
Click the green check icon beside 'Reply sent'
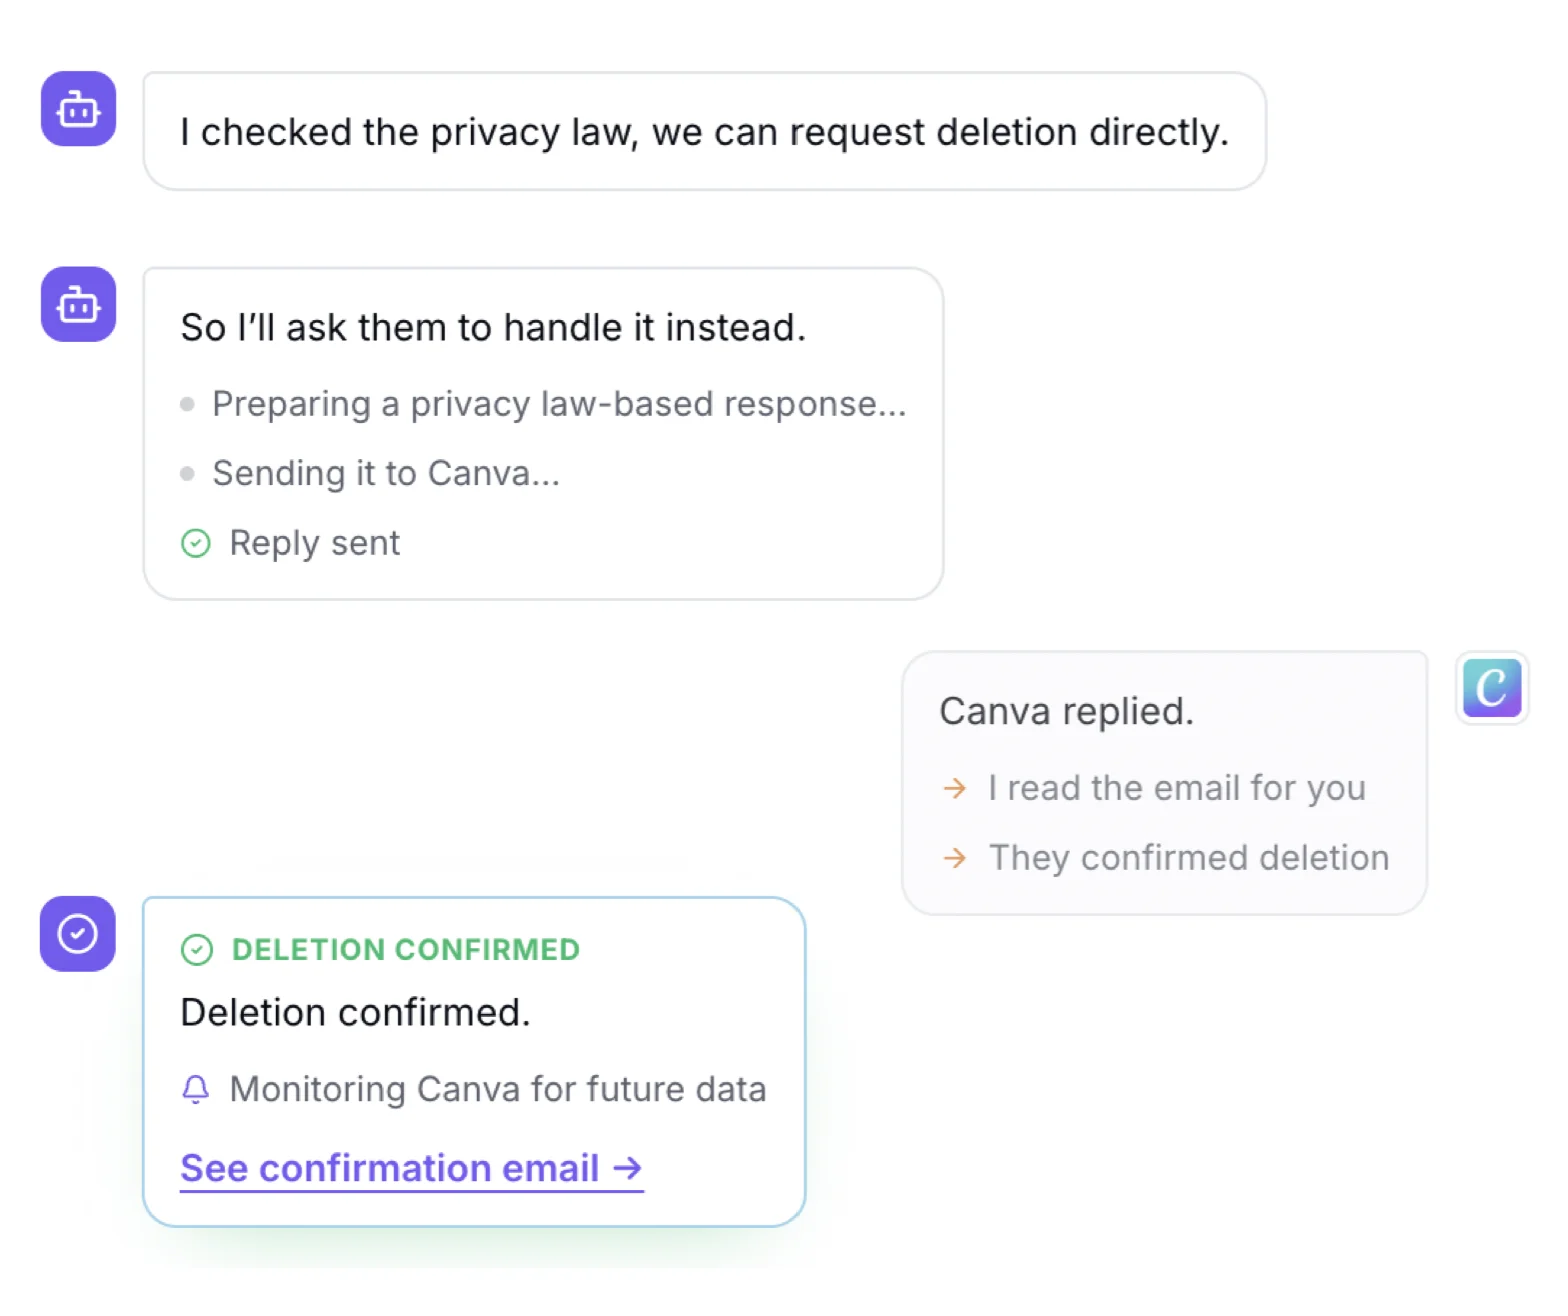(196, 543)
